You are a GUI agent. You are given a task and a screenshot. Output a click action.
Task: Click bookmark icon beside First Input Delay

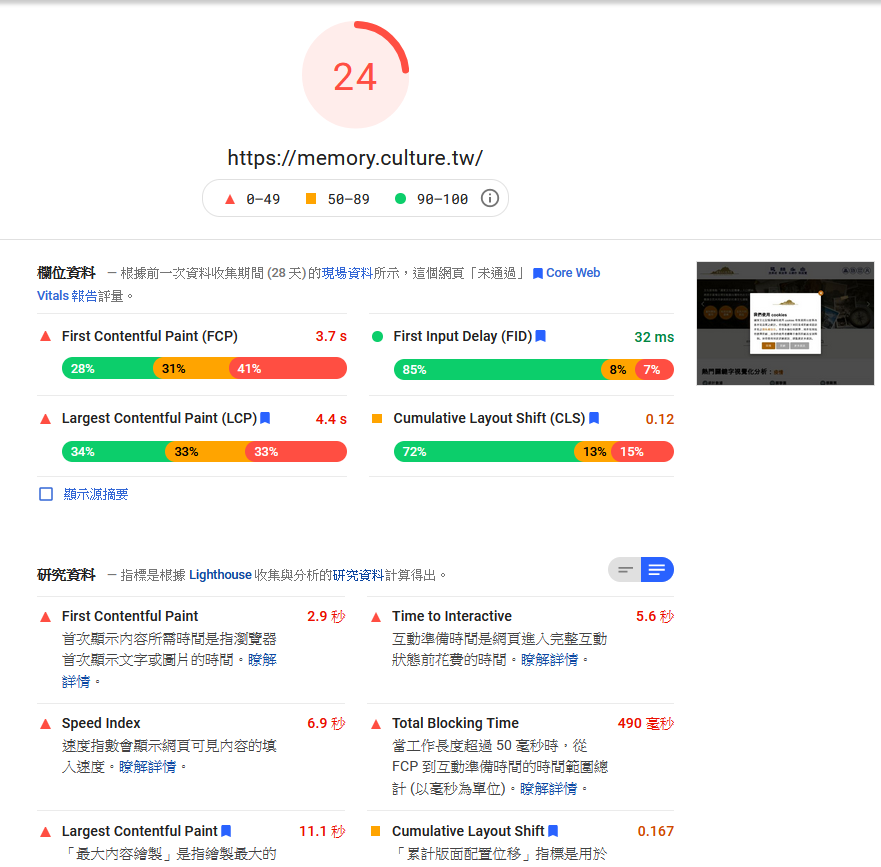(x=541, y=337)
